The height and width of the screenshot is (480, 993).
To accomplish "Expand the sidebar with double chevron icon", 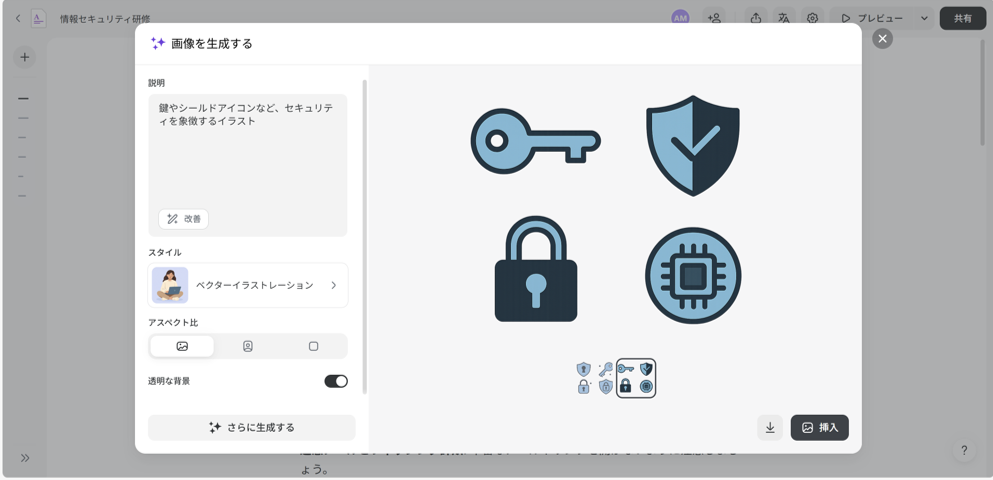I will (x=25, y=458).
